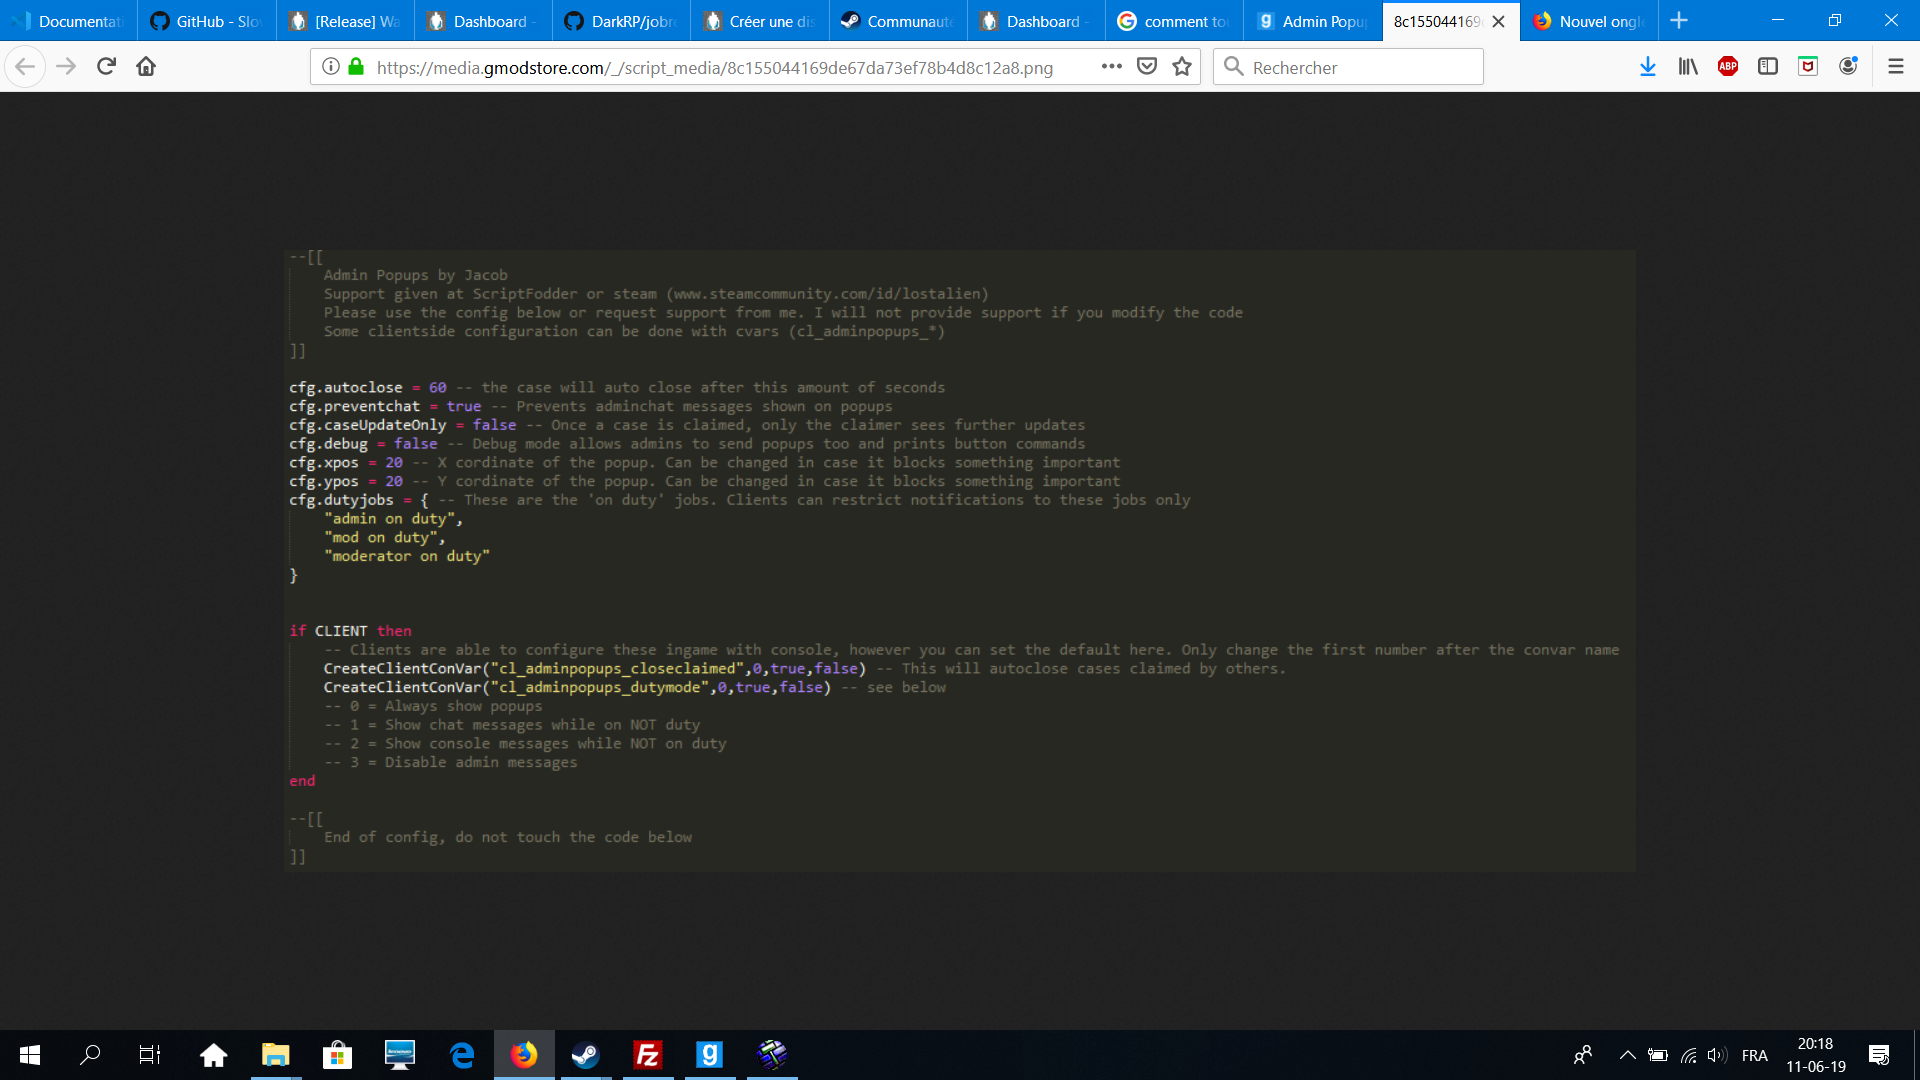Change FRA keyboard input language
Image resolution: width=1920 pixels, height=1080 pixels.
[1755, 1055]
